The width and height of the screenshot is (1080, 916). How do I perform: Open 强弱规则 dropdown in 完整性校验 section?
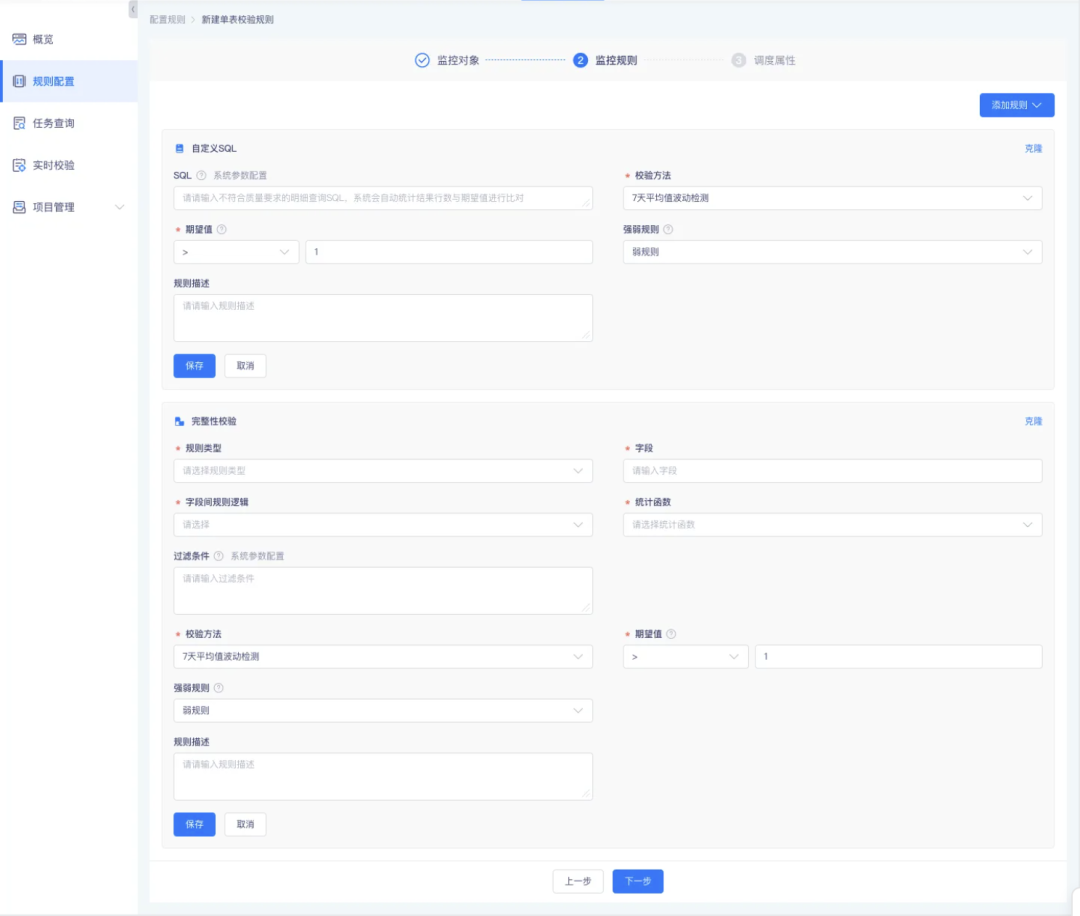click(x=383, y=710)
